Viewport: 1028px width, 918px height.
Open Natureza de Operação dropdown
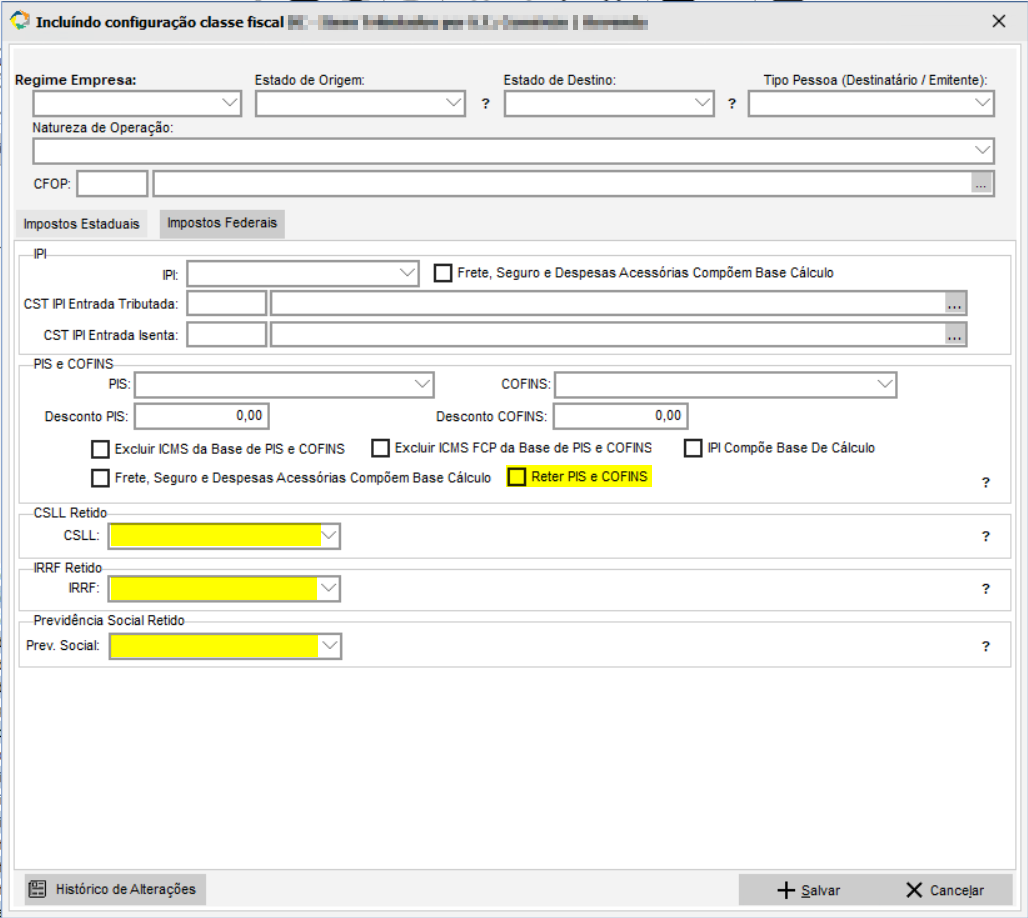pos(513,151)
